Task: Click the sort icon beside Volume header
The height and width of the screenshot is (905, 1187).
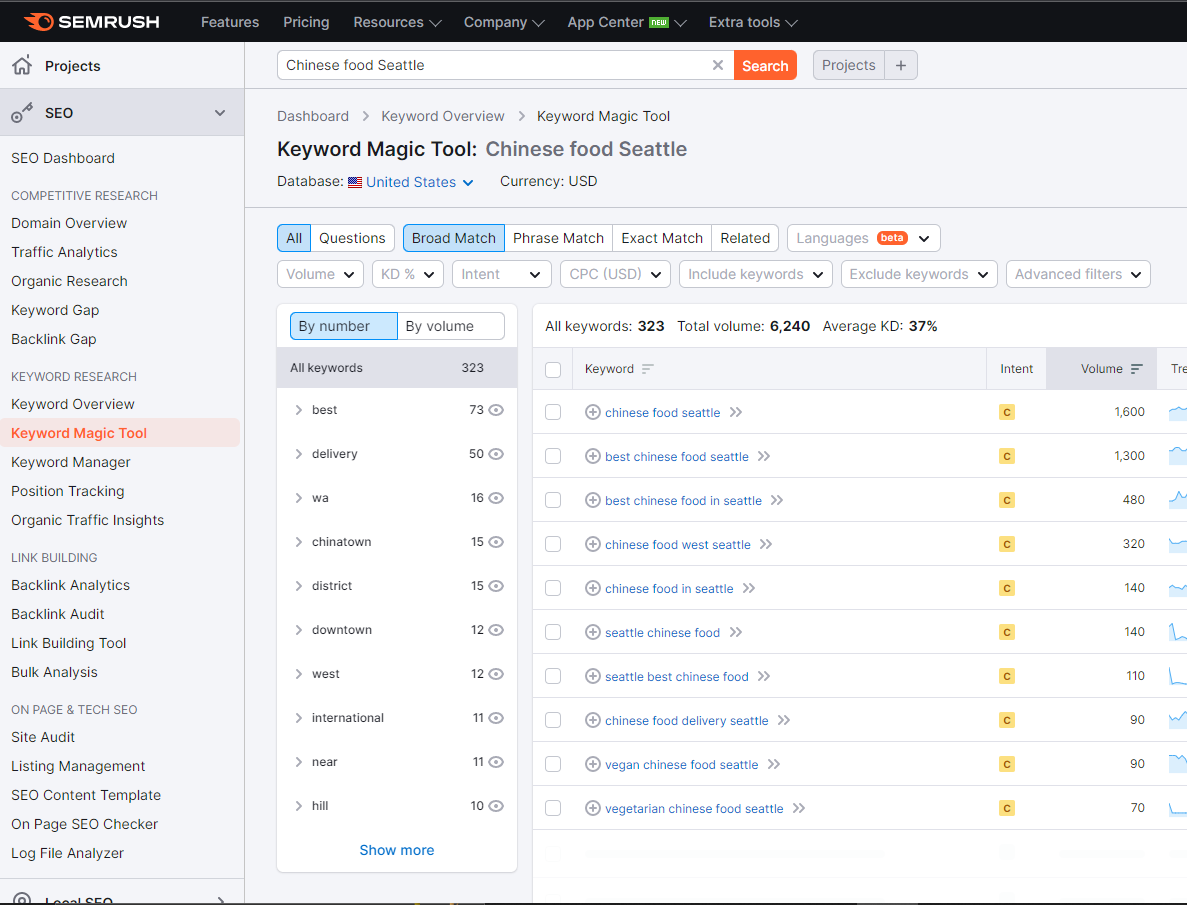Action: pos(1136,369)
